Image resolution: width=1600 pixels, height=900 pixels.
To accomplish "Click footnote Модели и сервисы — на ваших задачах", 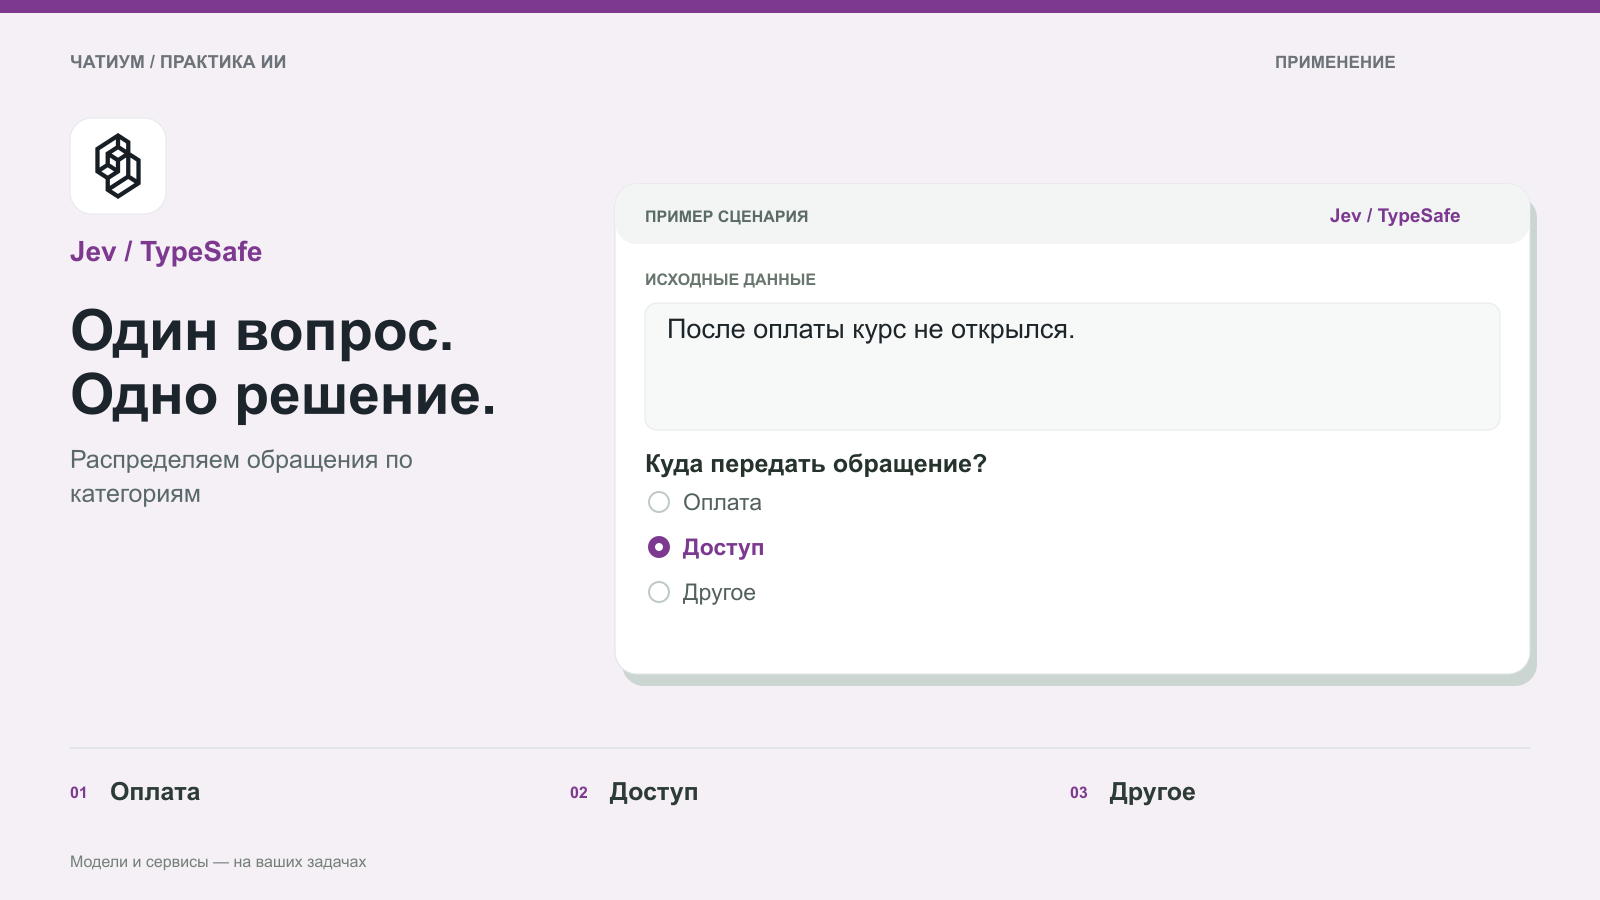I will coord(218,862).
